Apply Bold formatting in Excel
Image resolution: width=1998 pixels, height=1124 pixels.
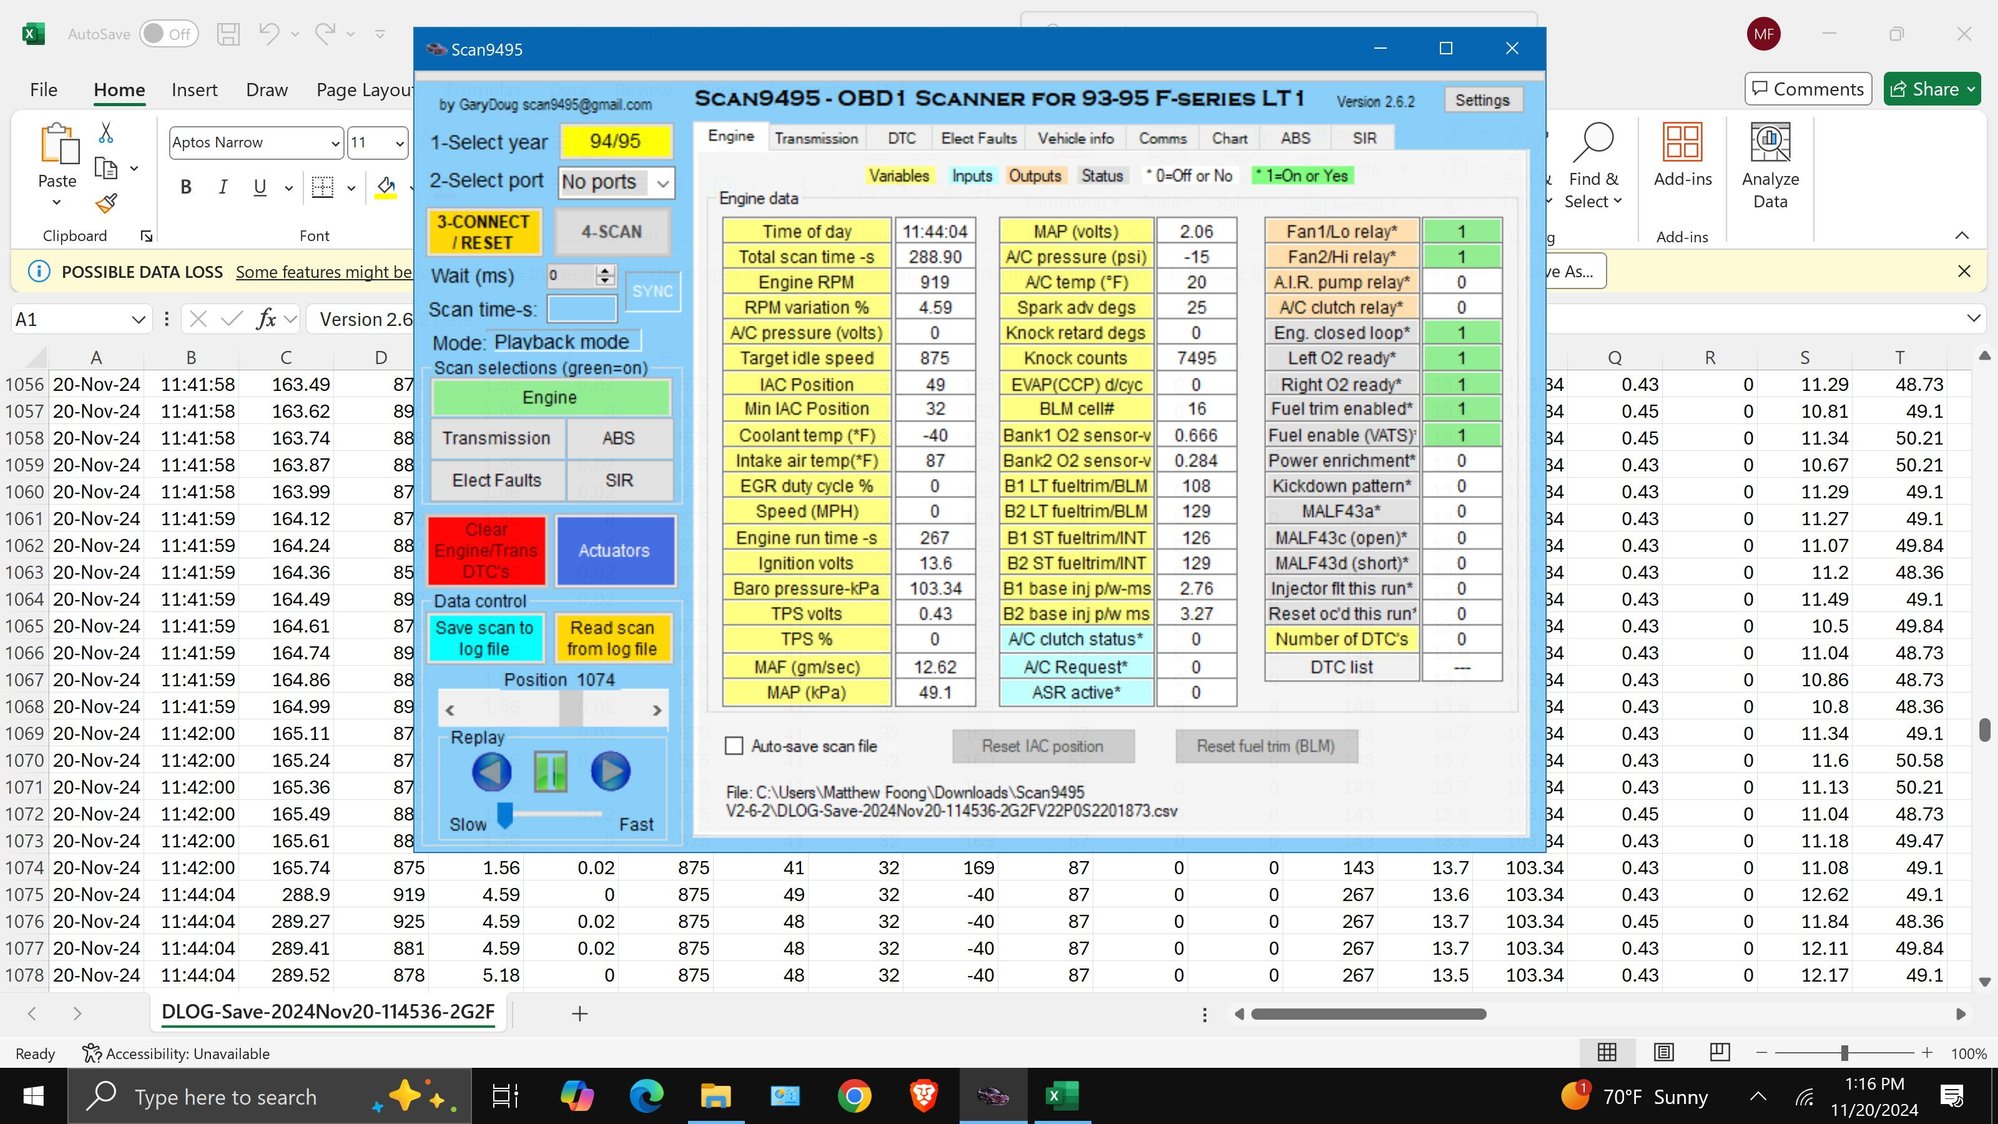coord(186,187)
